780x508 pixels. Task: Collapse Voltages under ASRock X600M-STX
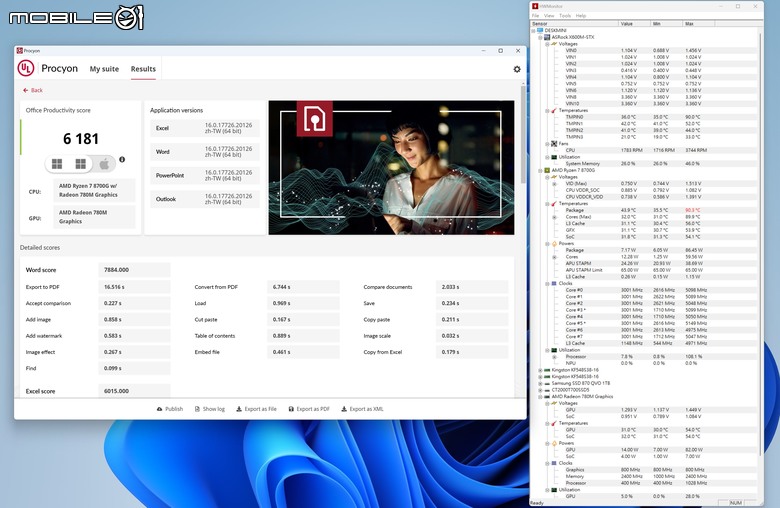click(x=547, y=44)
